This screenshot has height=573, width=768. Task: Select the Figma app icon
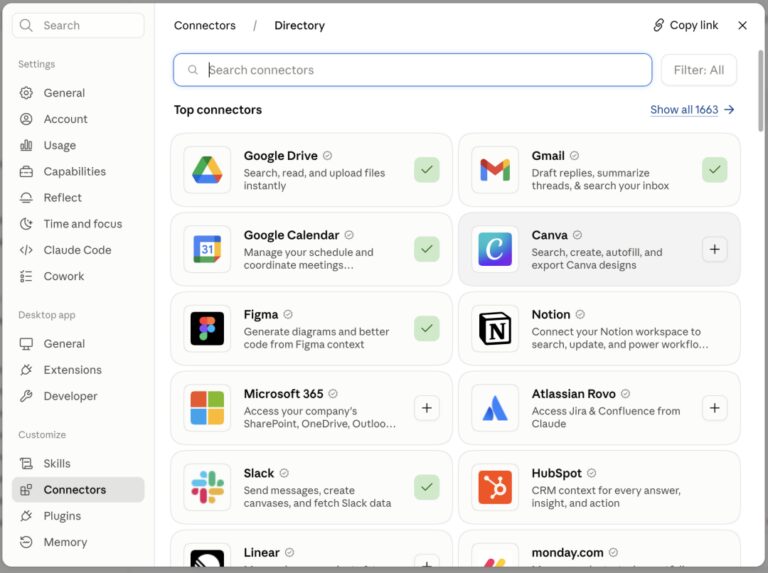207,329
